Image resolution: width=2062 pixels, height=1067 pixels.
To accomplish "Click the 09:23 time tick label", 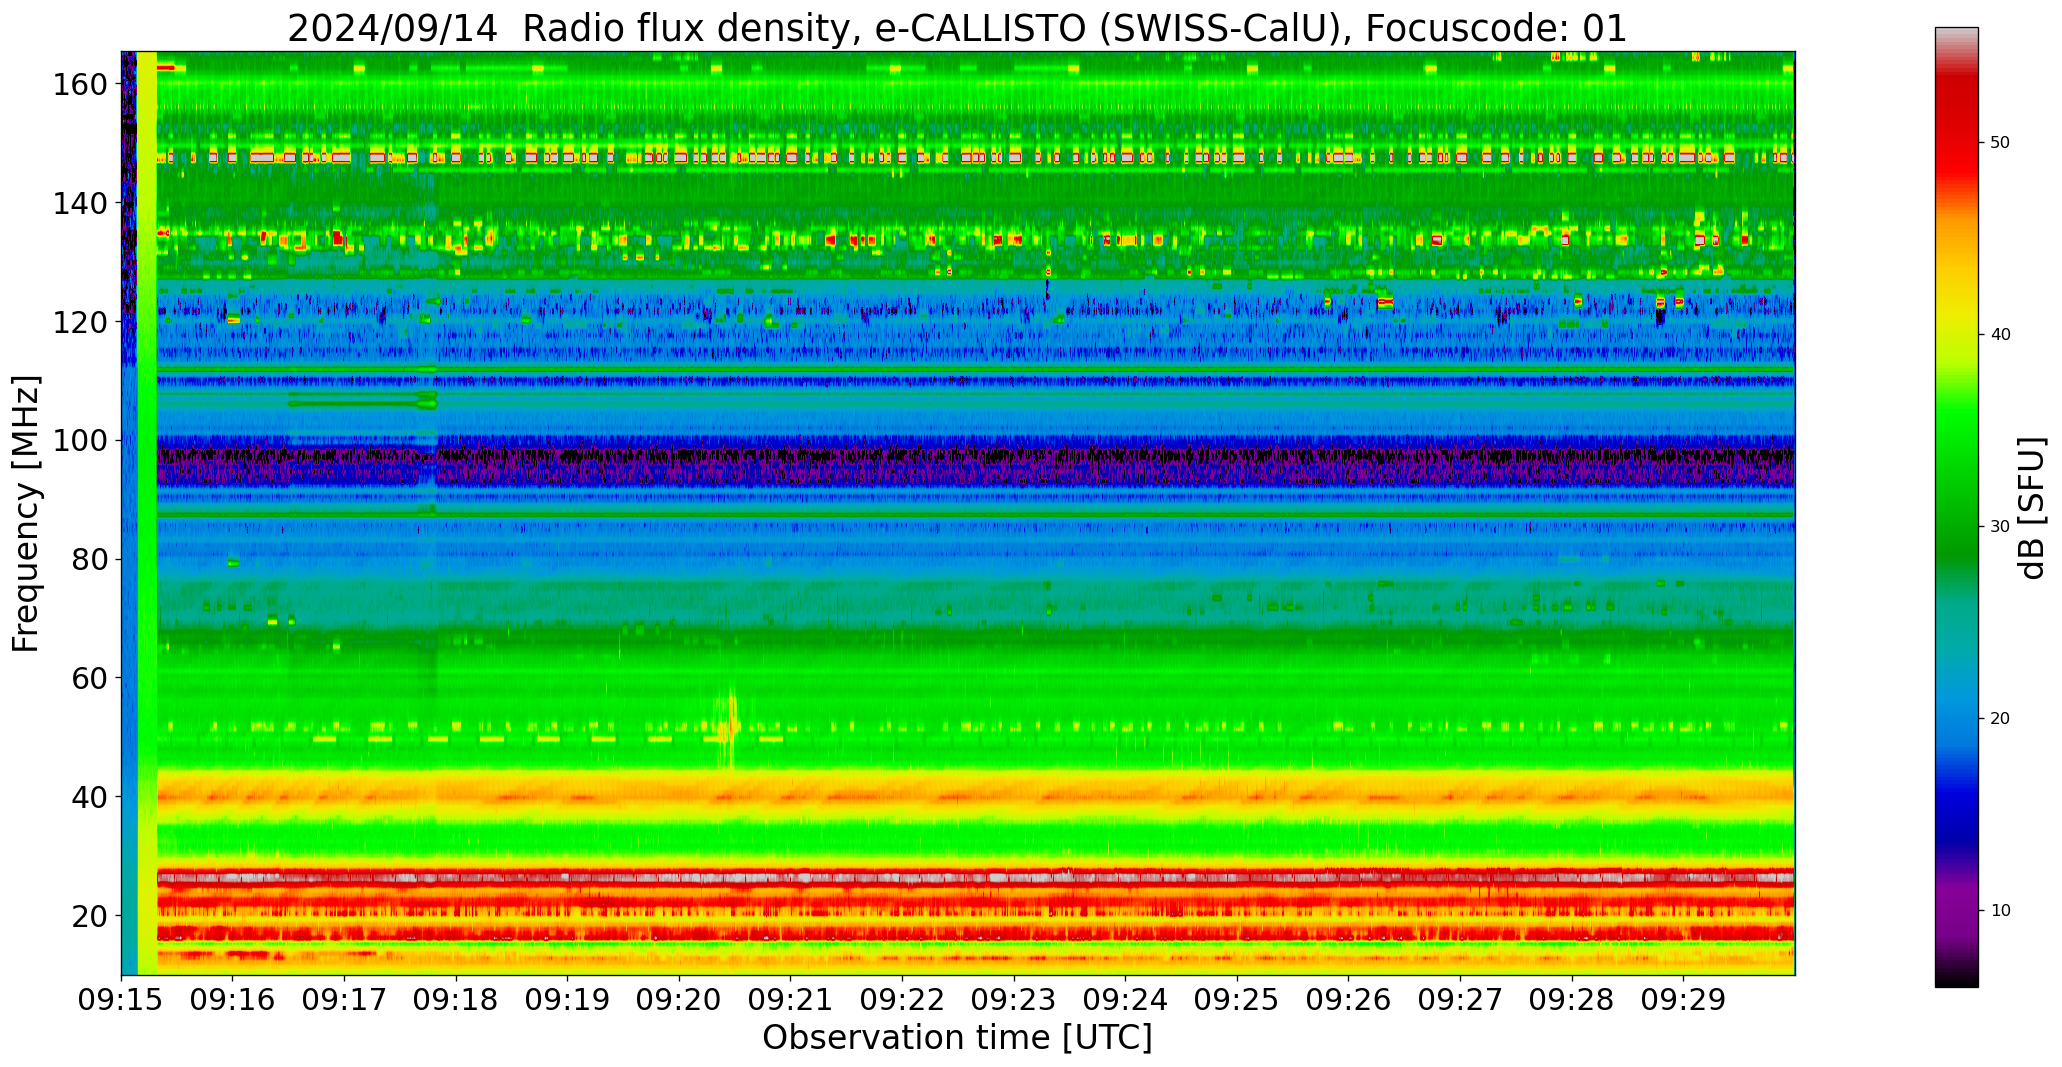I will point(1014,1000).
